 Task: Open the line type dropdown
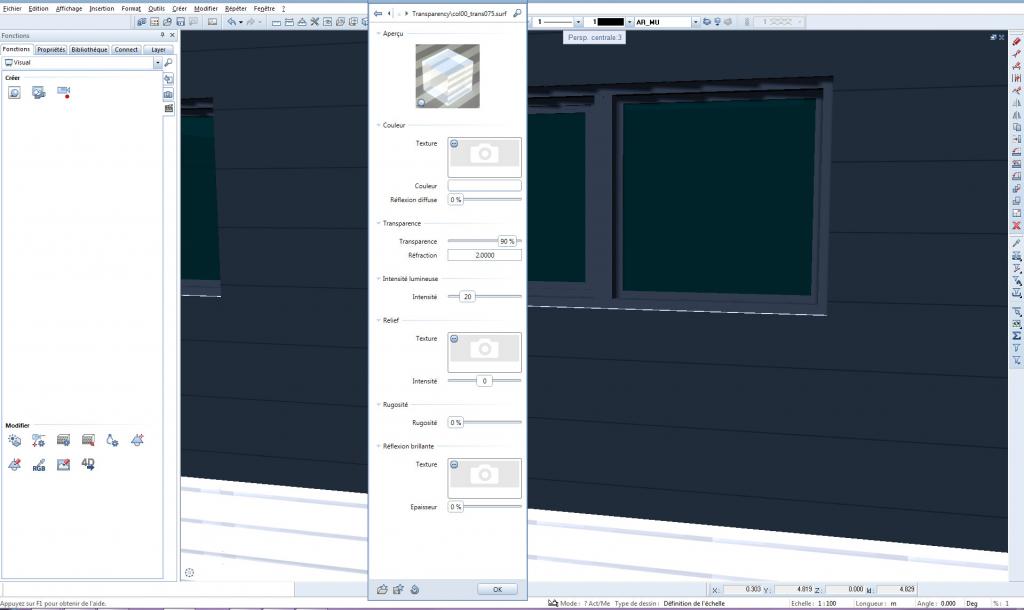pos(578,22)
